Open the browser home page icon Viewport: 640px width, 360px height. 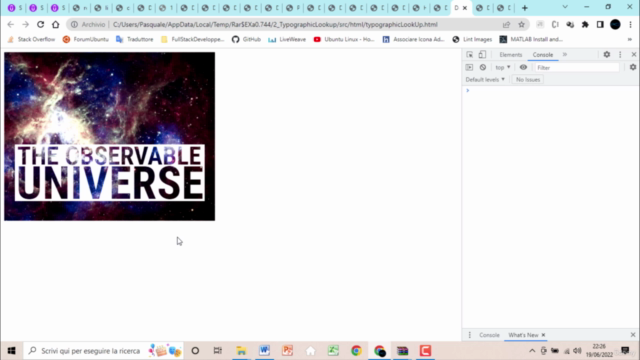pos(56,24)
